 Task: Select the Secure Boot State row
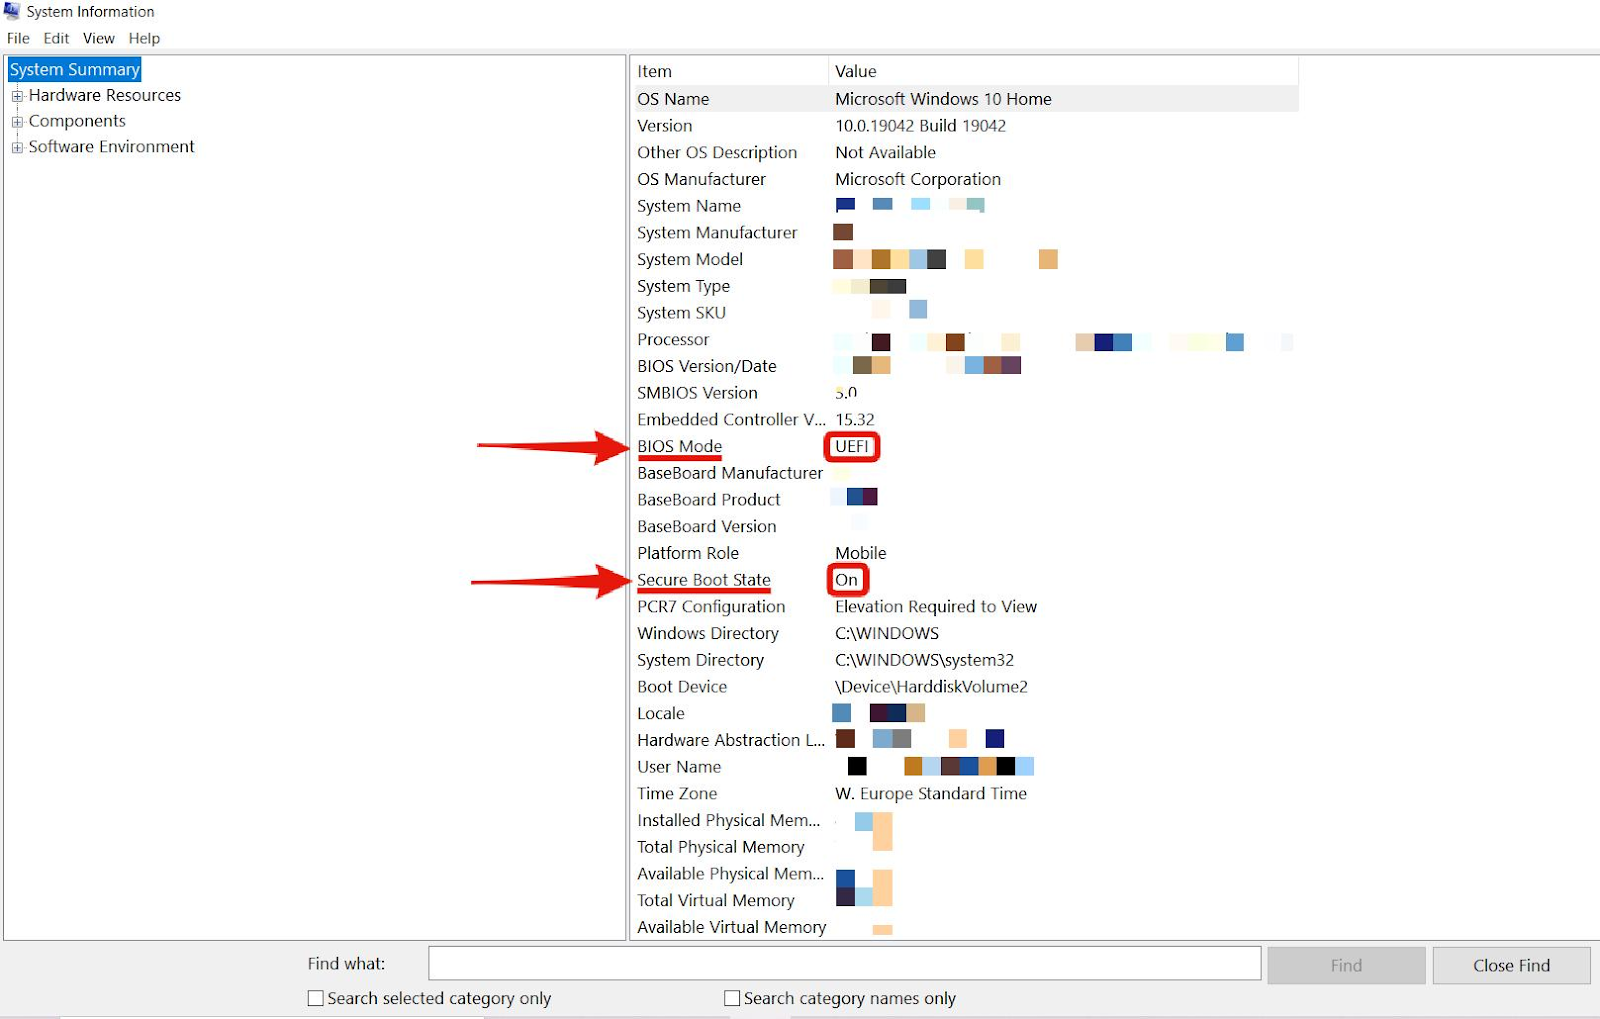[x=704, y=580]
